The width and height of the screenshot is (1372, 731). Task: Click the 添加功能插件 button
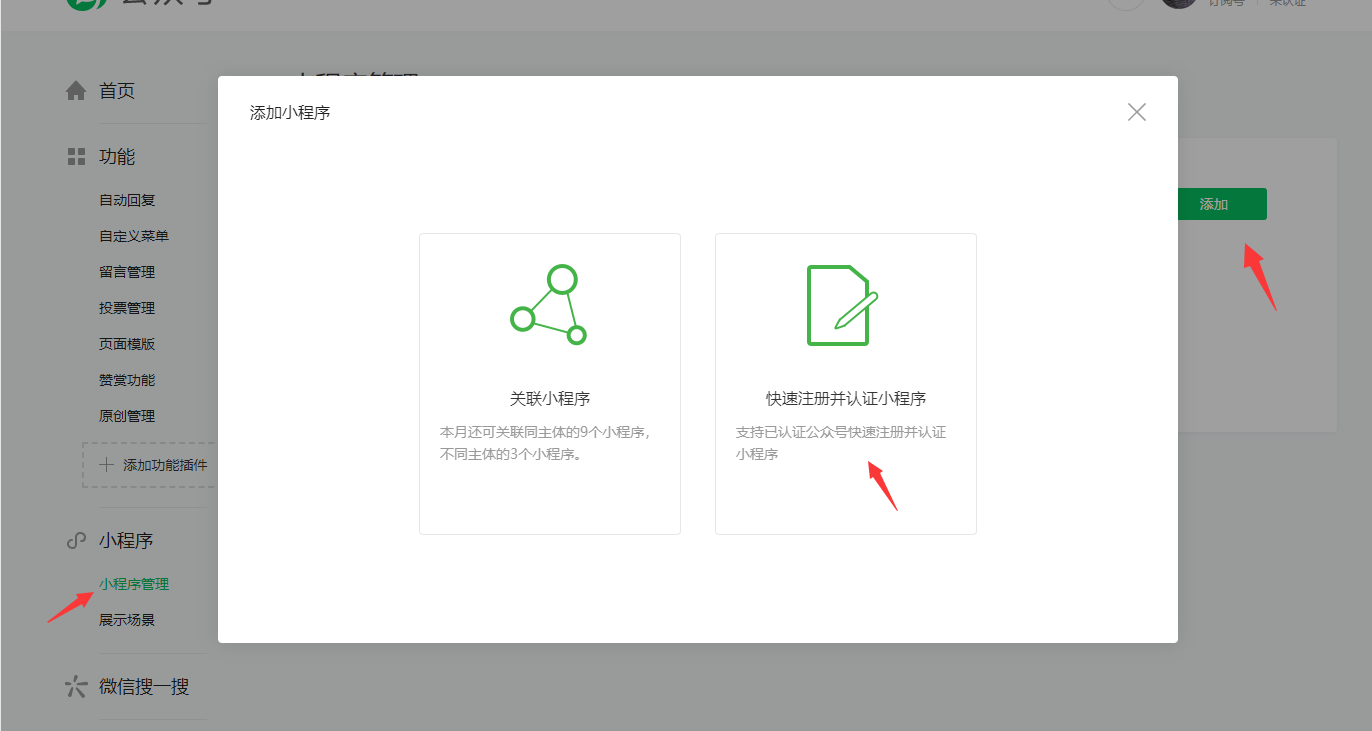pyautogui.click(x=150, y=465)
